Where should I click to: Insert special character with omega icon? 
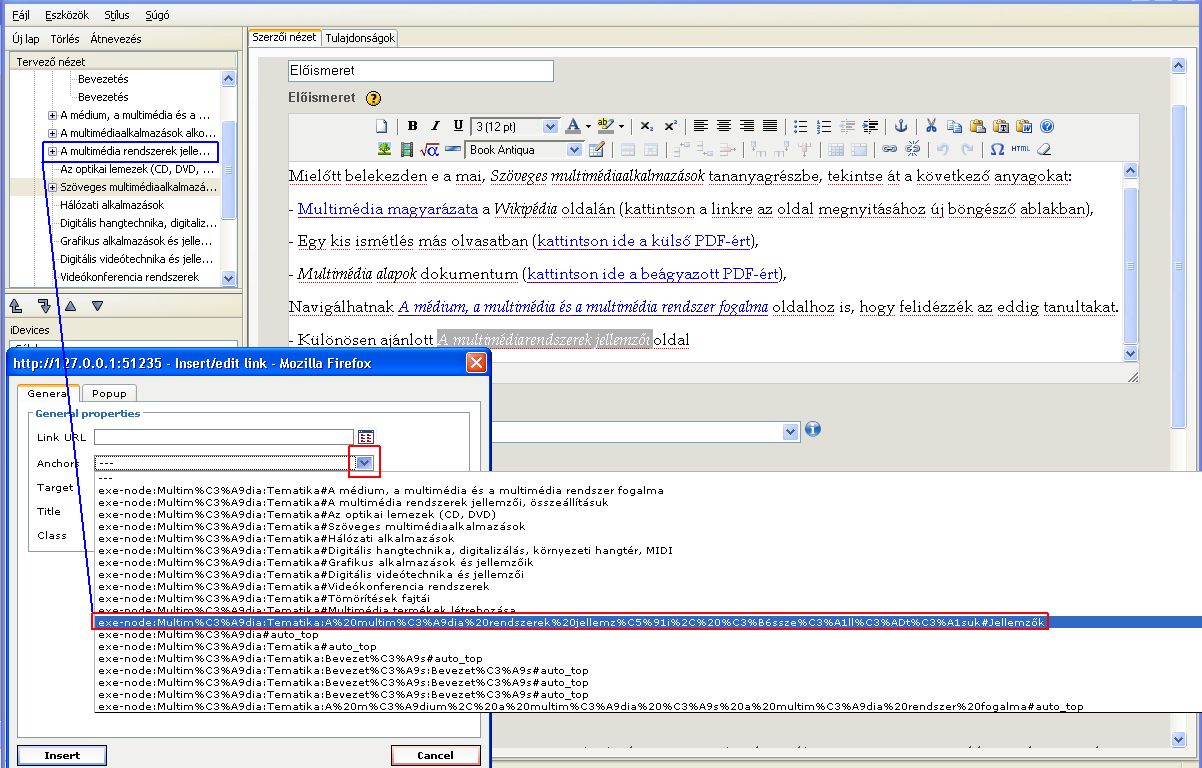click(997, 150)
